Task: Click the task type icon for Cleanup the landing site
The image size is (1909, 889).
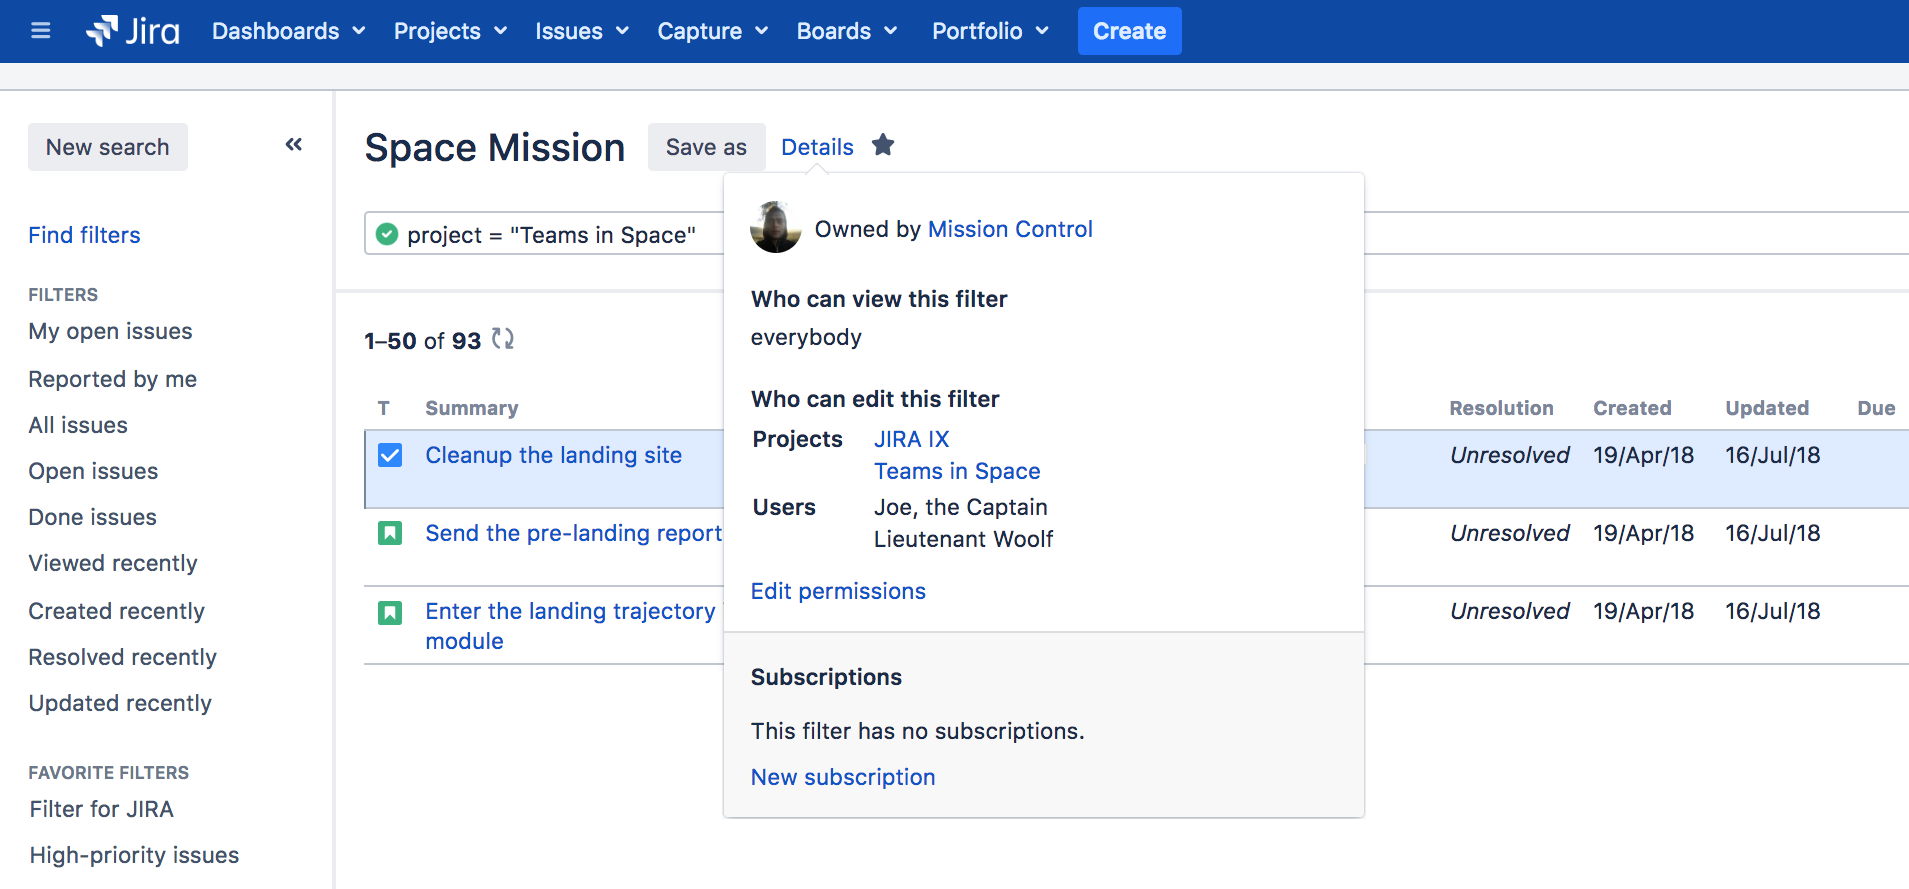Action: pos(390,455)
